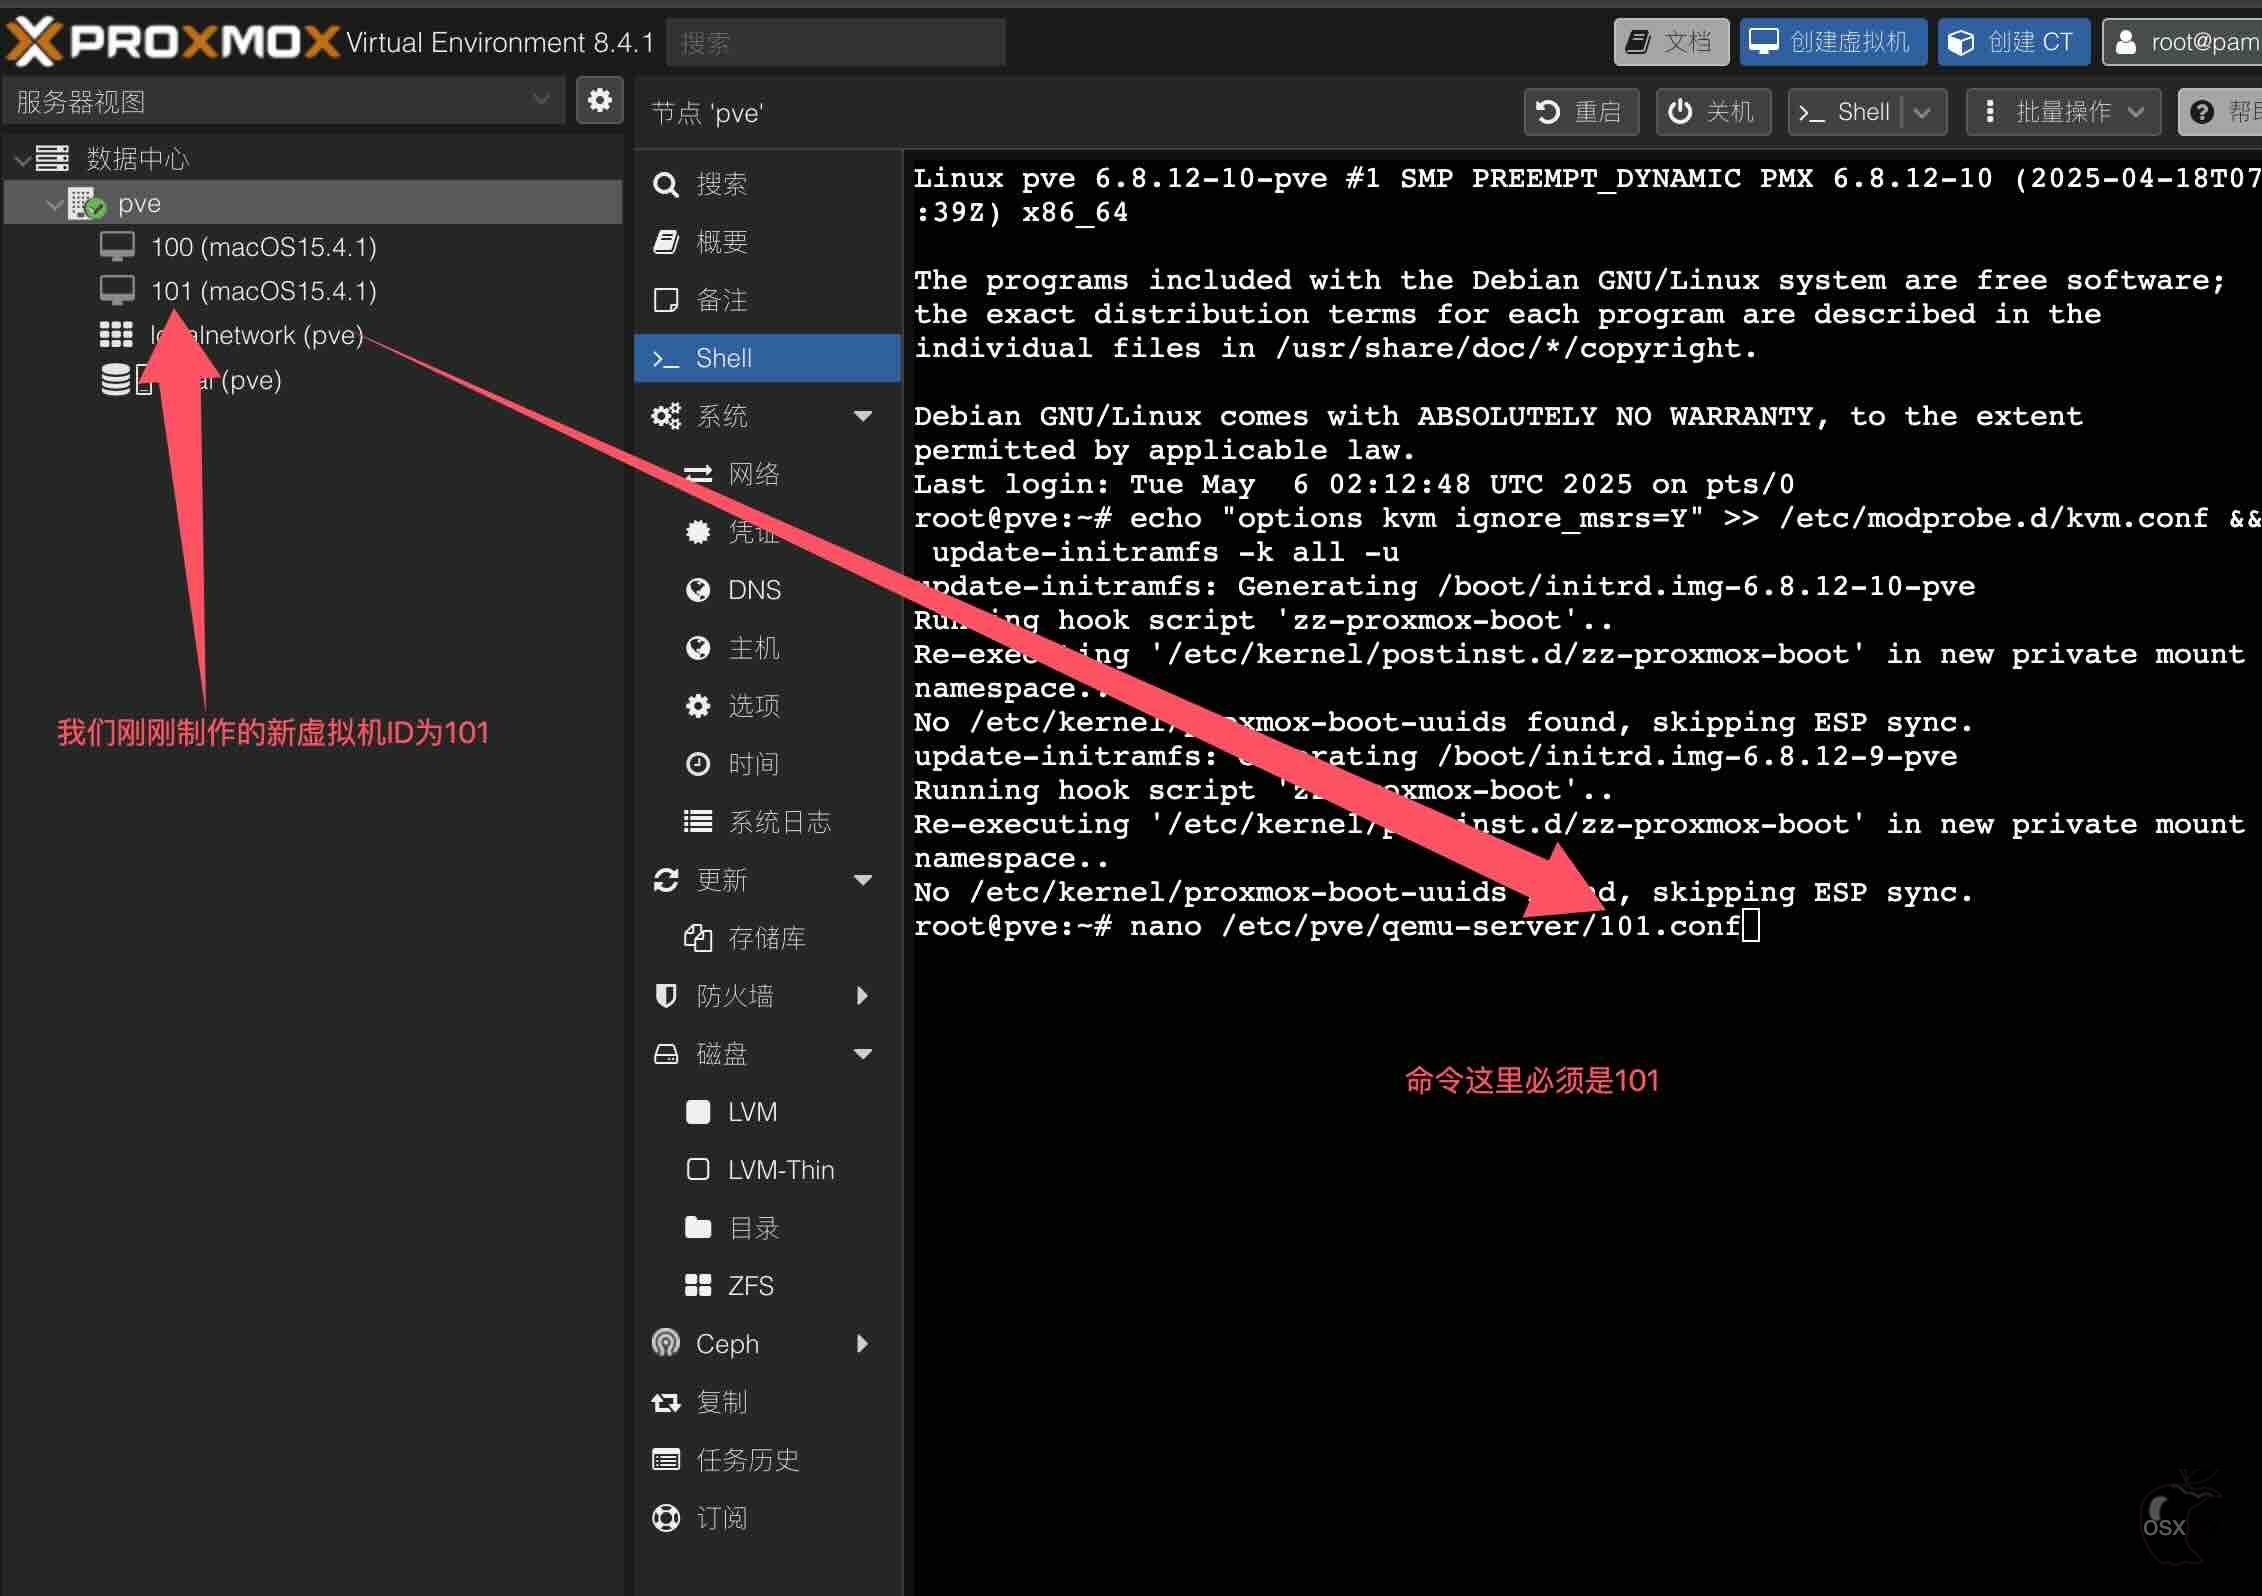Click the DNS globe icon
2262x1596 pixels.
coord(698,590)
